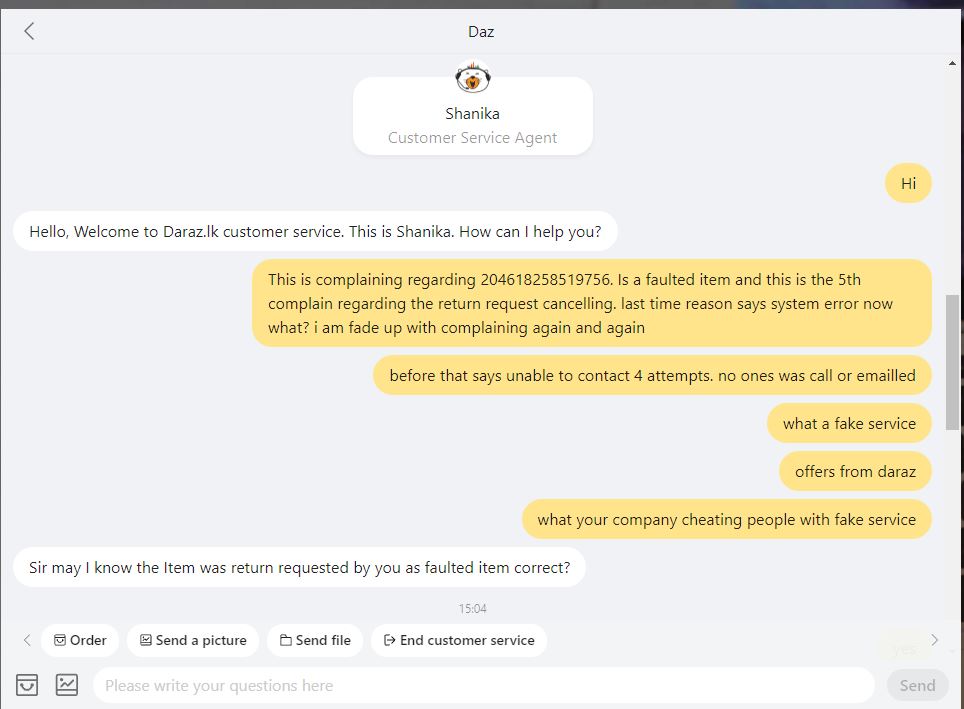
Task: Focus the question input field
Action: point(484,685)
